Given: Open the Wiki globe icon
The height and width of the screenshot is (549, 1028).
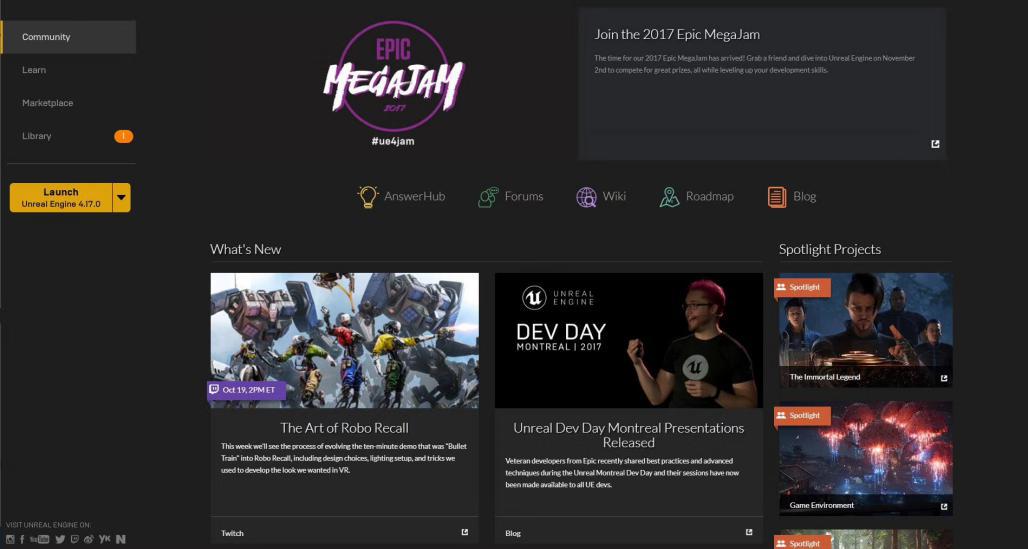Looking at the screenshot, I should [586, 197].
